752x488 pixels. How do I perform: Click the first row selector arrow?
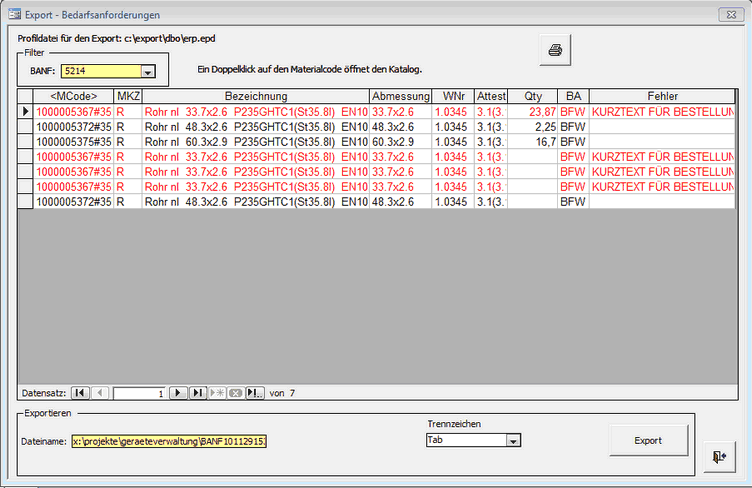coord(25,112)
